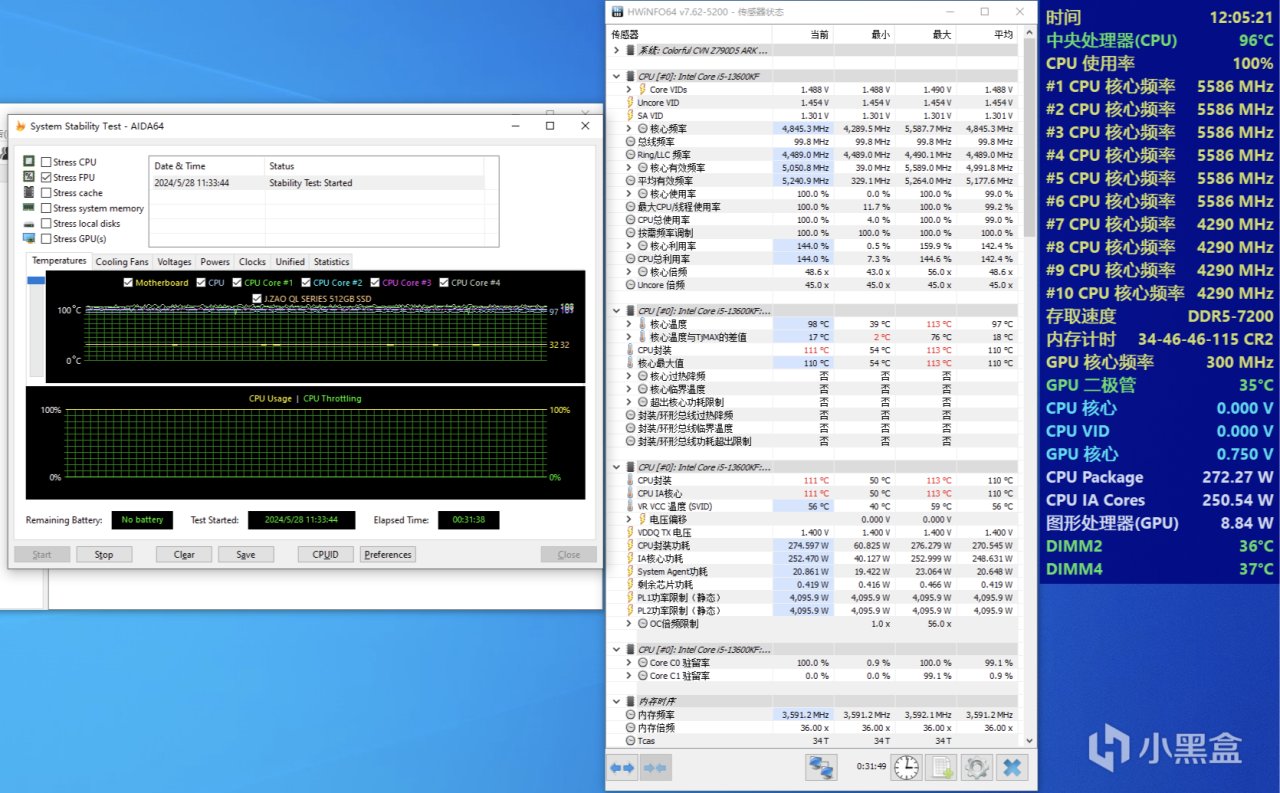Expand the 系统: Colorful CVN Z790D5 ARK group
The height and width of the screenshot is (793, 1280).
(616, 50)
